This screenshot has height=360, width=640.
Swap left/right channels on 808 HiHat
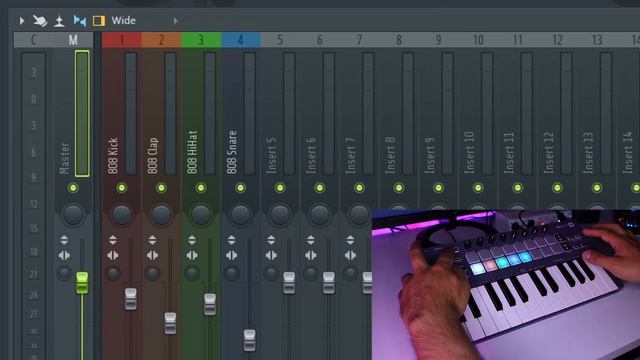[x=192, y=256]
